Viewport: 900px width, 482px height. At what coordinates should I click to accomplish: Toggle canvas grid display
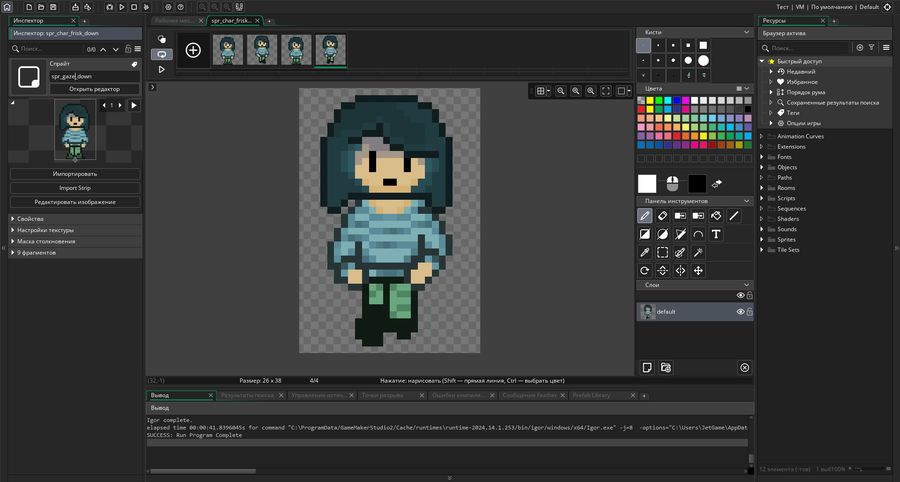click(x=540, y=91)
